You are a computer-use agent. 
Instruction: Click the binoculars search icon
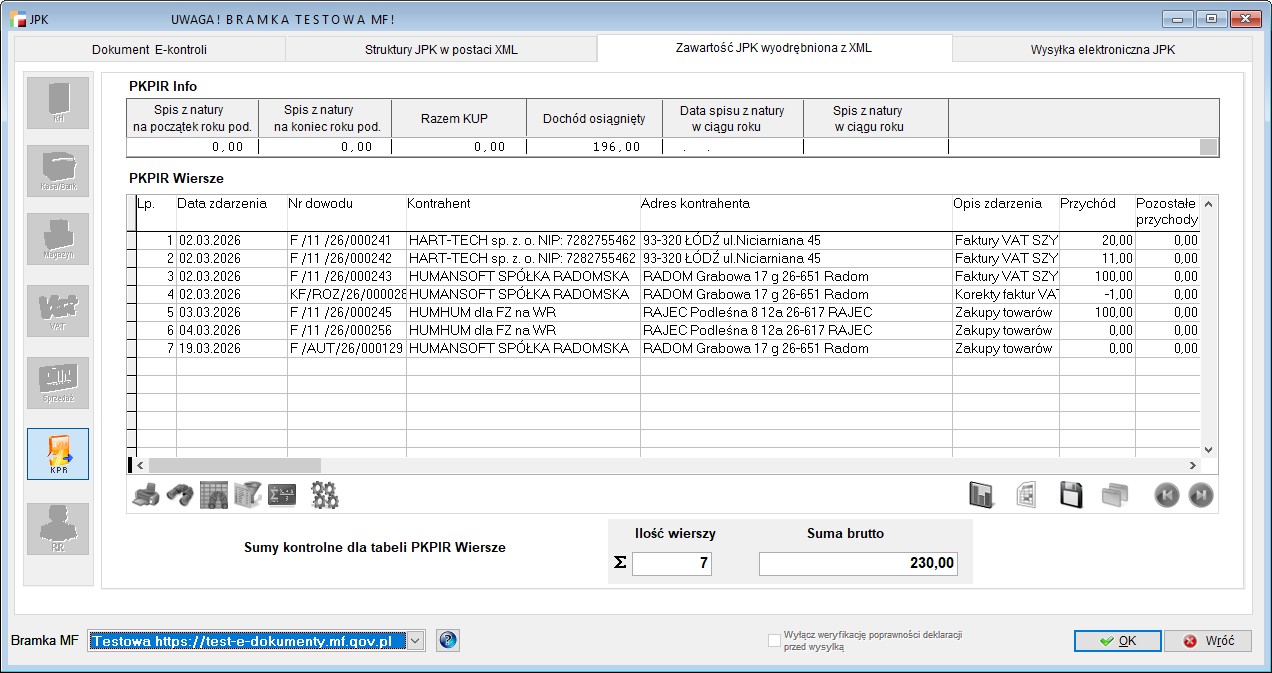(x=179, y=495)
